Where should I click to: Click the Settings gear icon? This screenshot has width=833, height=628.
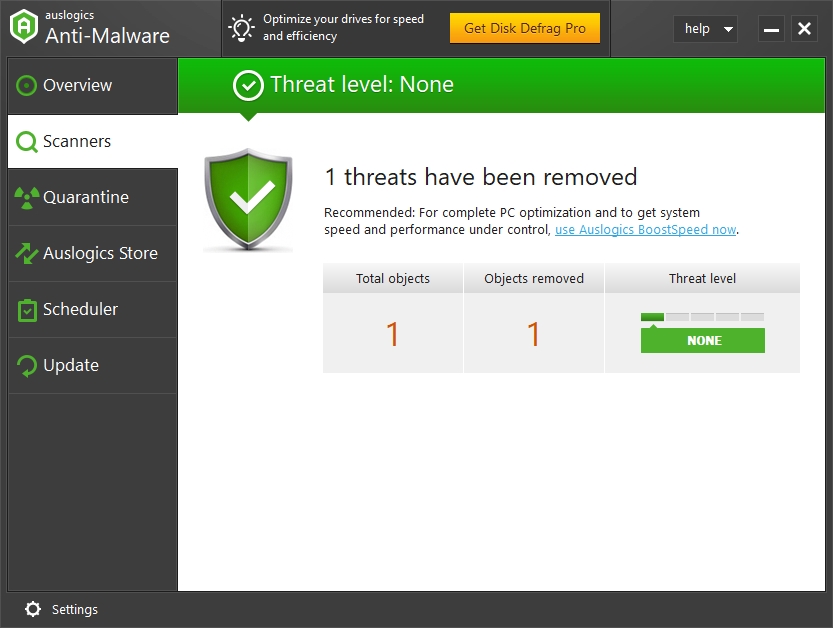[x=33, y=609]
